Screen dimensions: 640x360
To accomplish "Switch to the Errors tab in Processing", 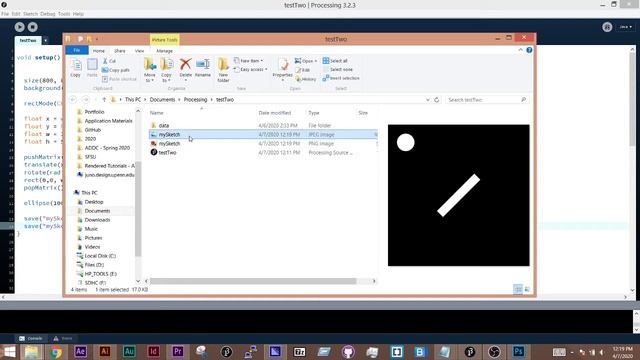I will [63, 338].
